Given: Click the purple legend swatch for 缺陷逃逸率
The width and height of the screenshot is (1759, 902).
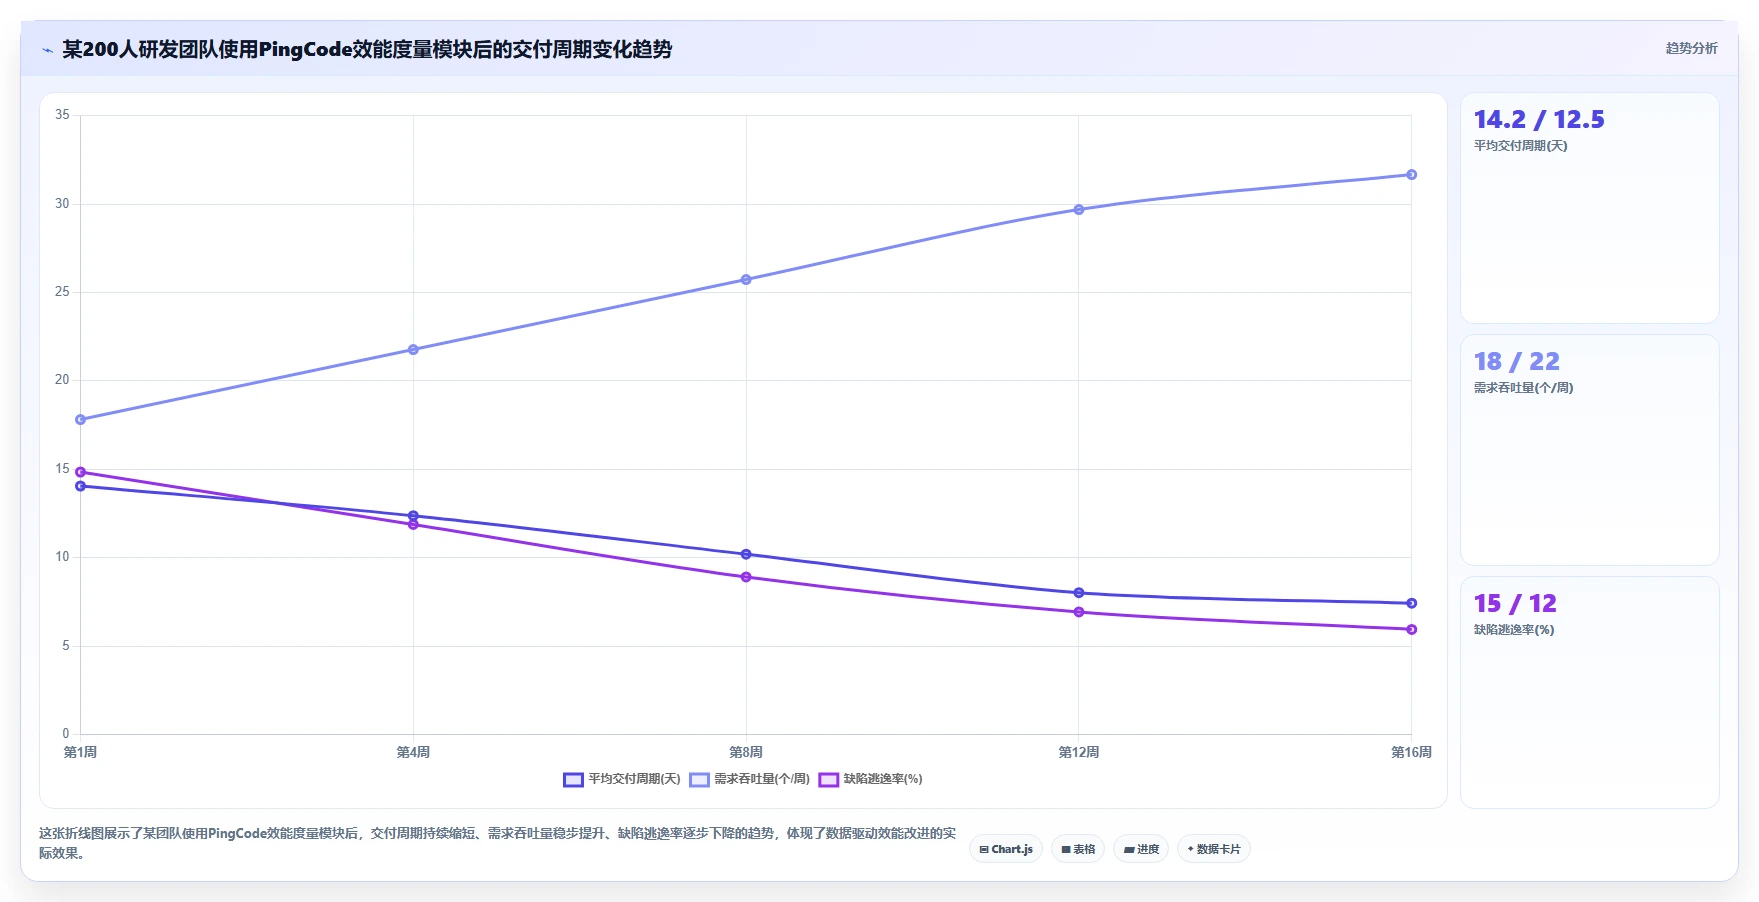Looking at the screenshot, I should click(828, 780).
